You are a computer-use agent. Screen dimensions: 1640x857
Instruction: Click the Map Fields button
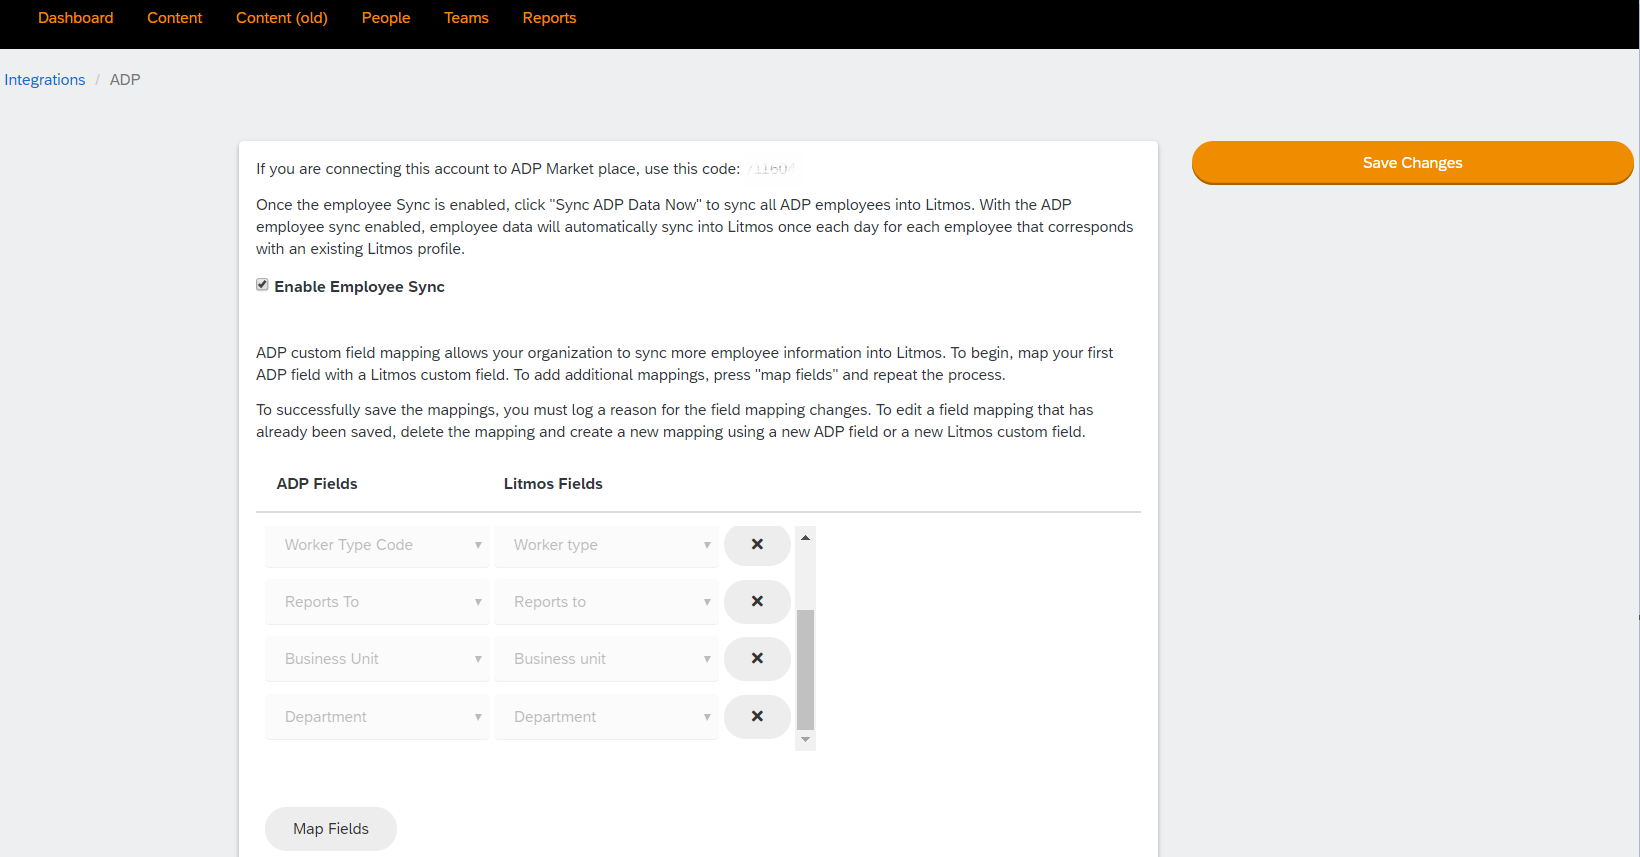(331, 829)
